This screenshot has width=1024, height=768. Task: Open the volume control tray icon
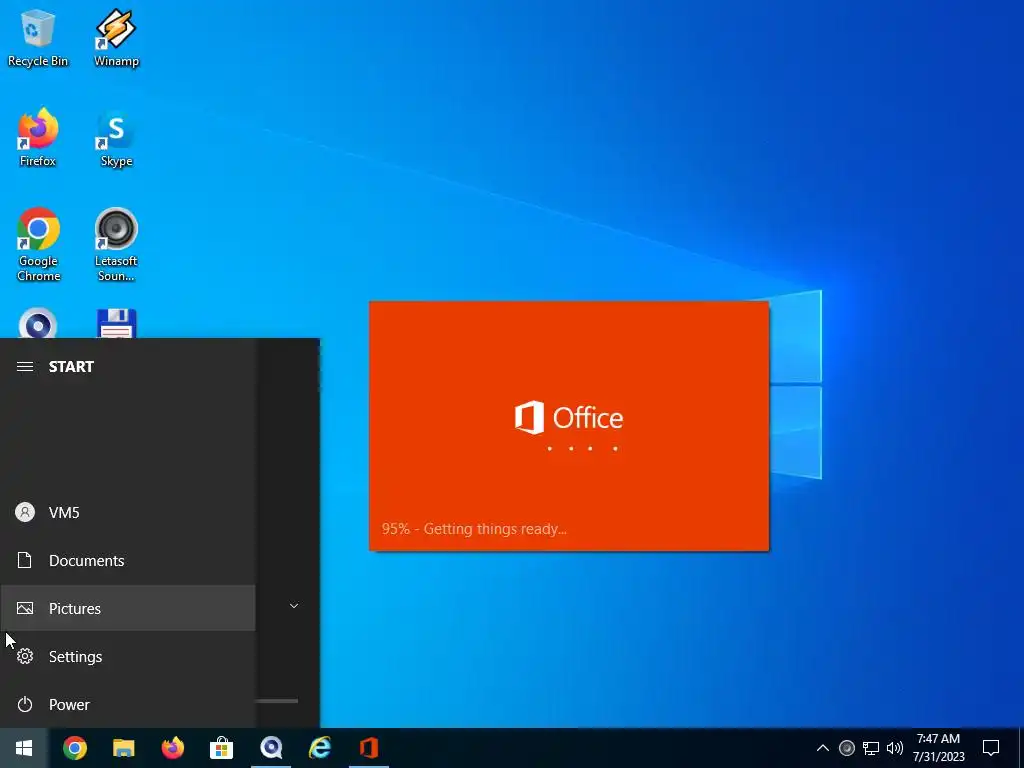coord(895,748)
